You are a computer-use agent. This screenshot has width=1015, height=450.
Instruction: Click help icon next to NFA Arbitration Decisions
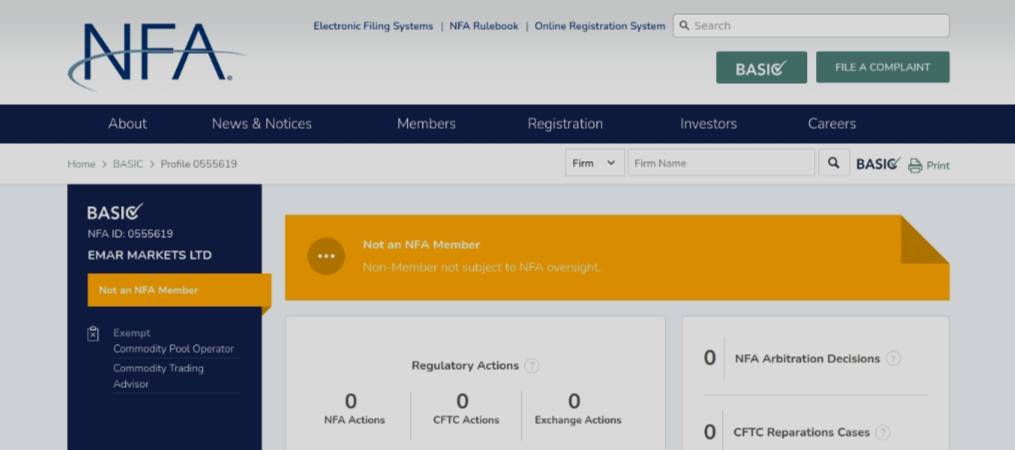(893, 359)
